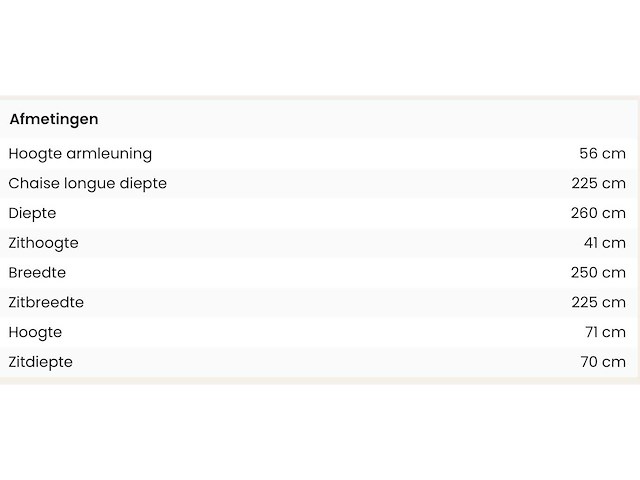Select the 260 cm depth value
This screenshot has width=640, height=480.
point(598,213)
